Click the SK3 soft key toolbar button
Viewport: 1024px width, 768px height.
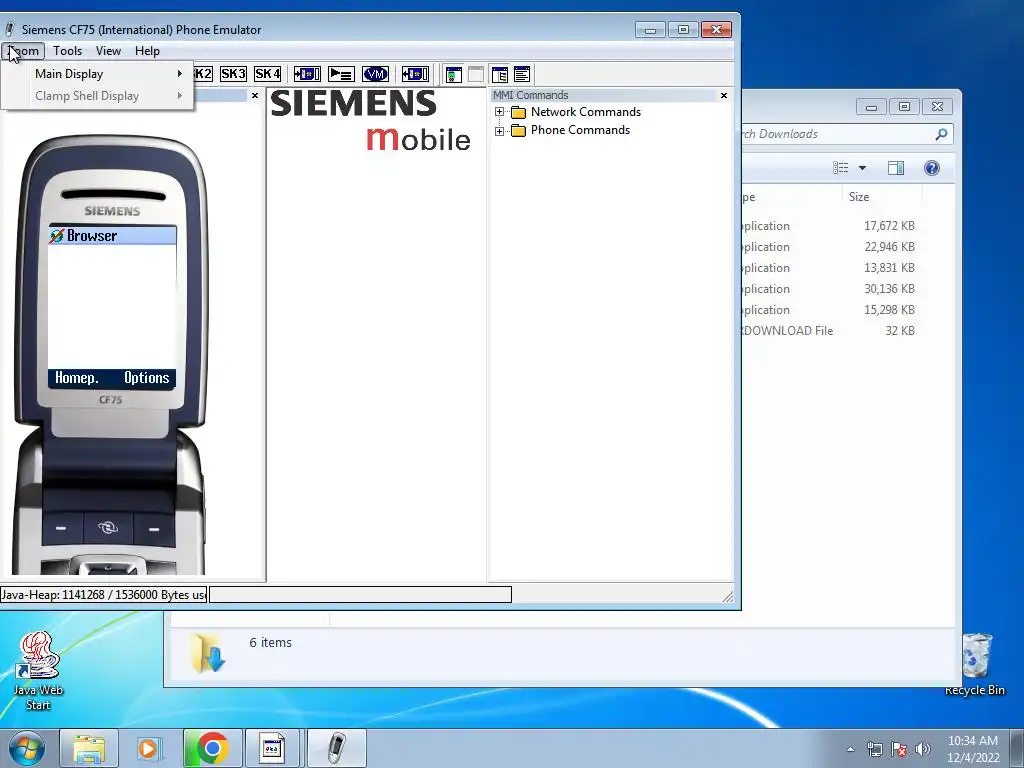click(x=233, y=74)
